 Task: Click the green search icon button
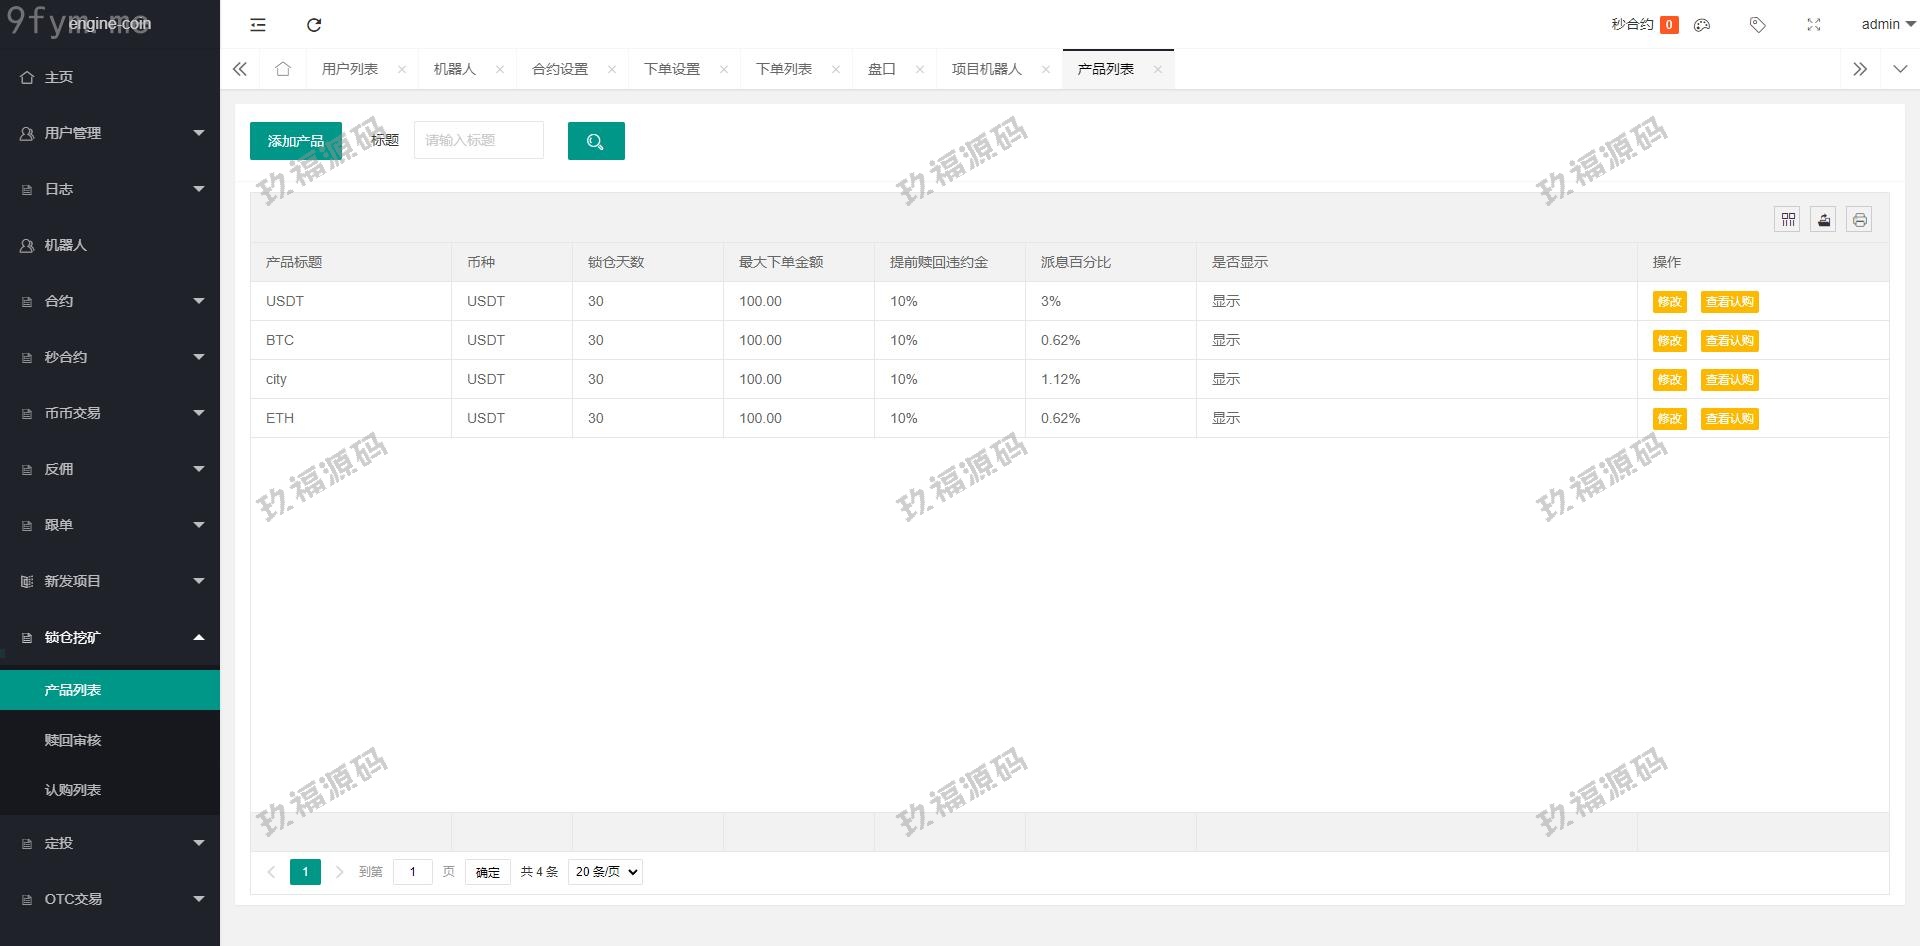[596, 141]
